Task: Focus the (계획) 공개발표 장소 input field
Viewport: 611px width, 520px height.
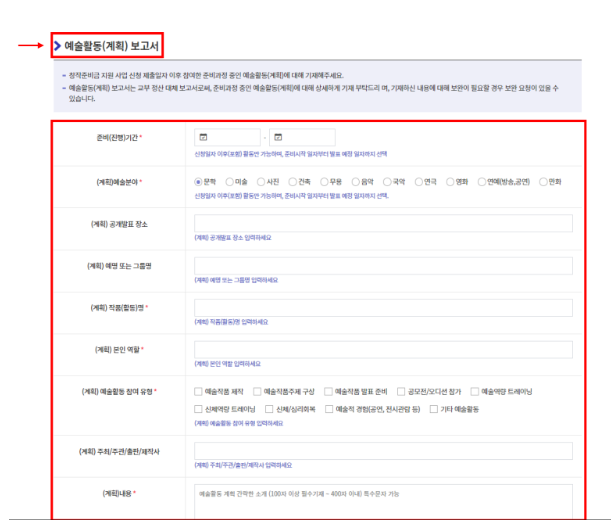Action: 383,223
